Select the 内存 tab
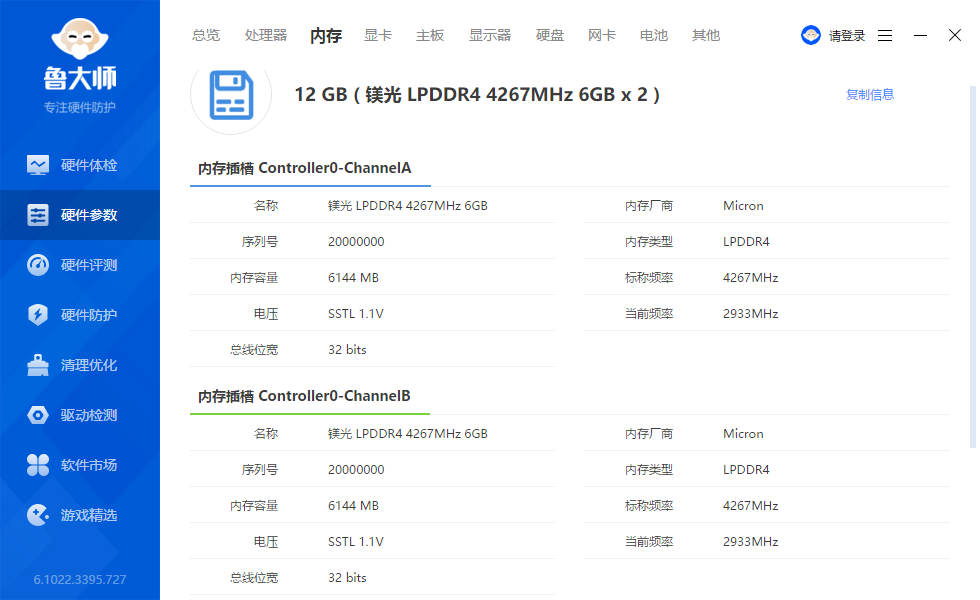The height and width of the screenshot is (600, 980). (326, 36)
